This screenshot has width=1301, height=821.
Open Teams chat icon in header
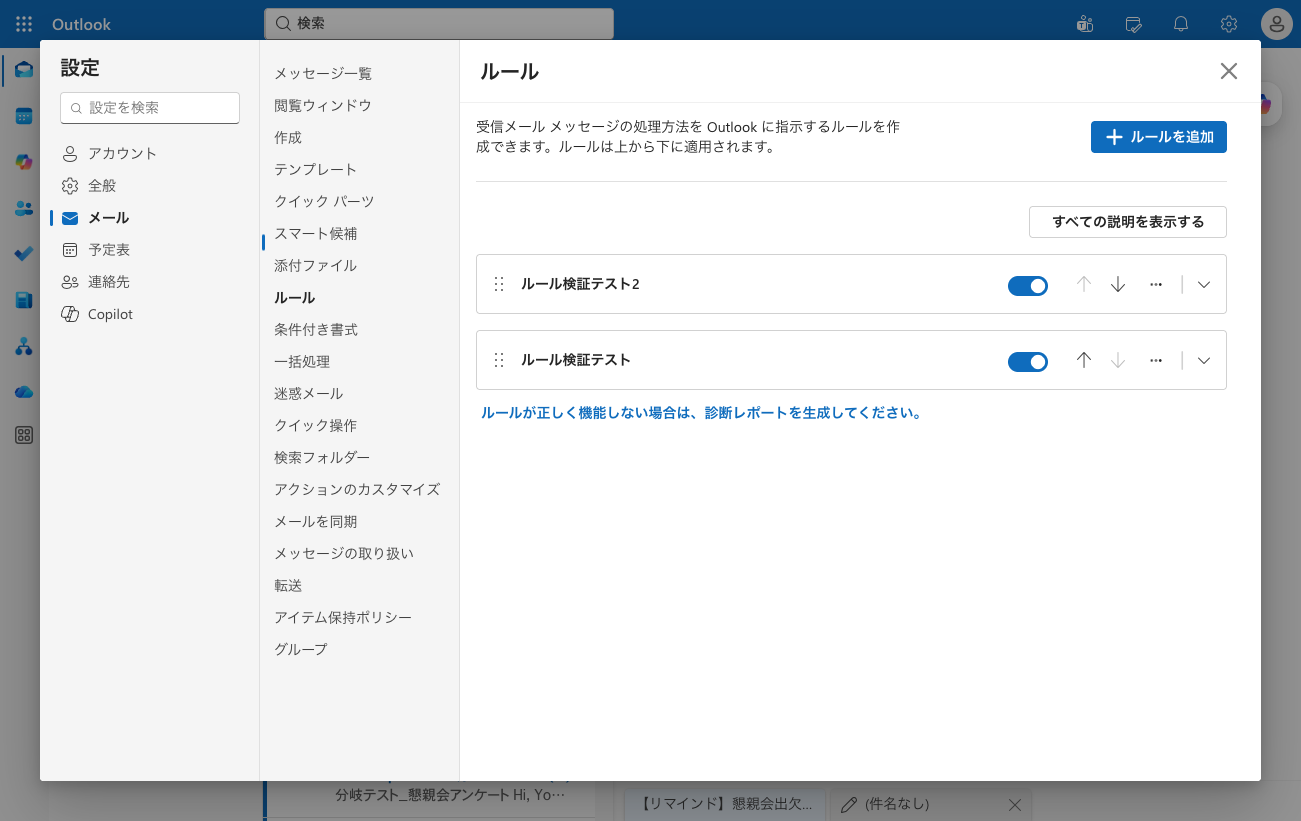(x=1085, y=24)
